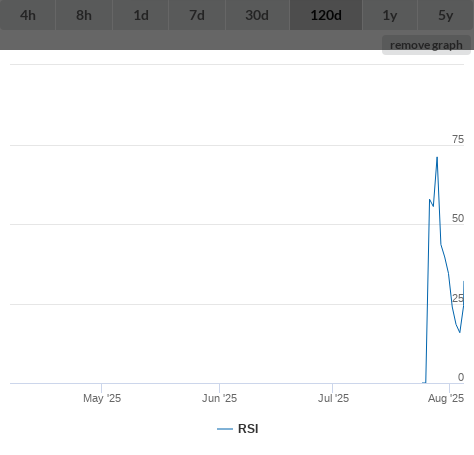Open the 5y time range view
474x455 pixels.
tap(446, 15)
